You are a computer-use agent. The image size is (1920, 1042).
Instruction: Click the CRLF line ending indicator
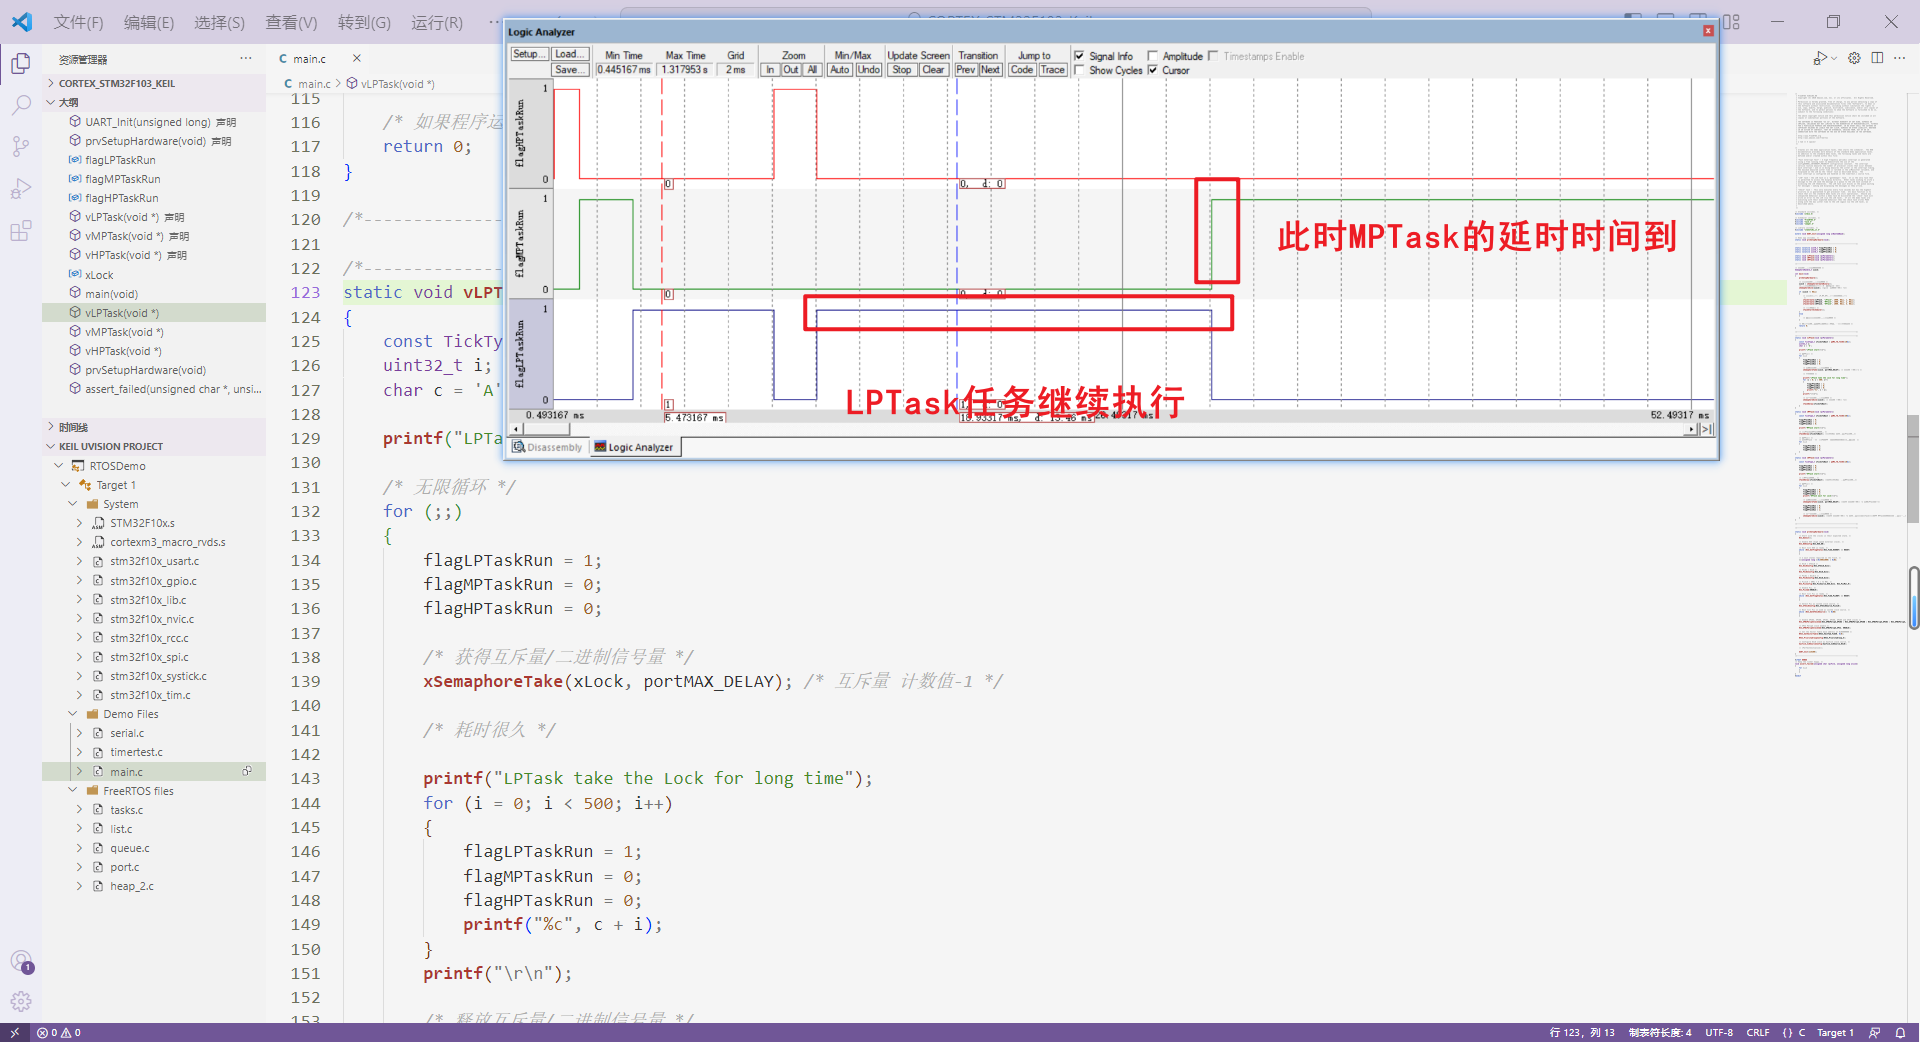pyautogui.click(x=1758, y=1032)
